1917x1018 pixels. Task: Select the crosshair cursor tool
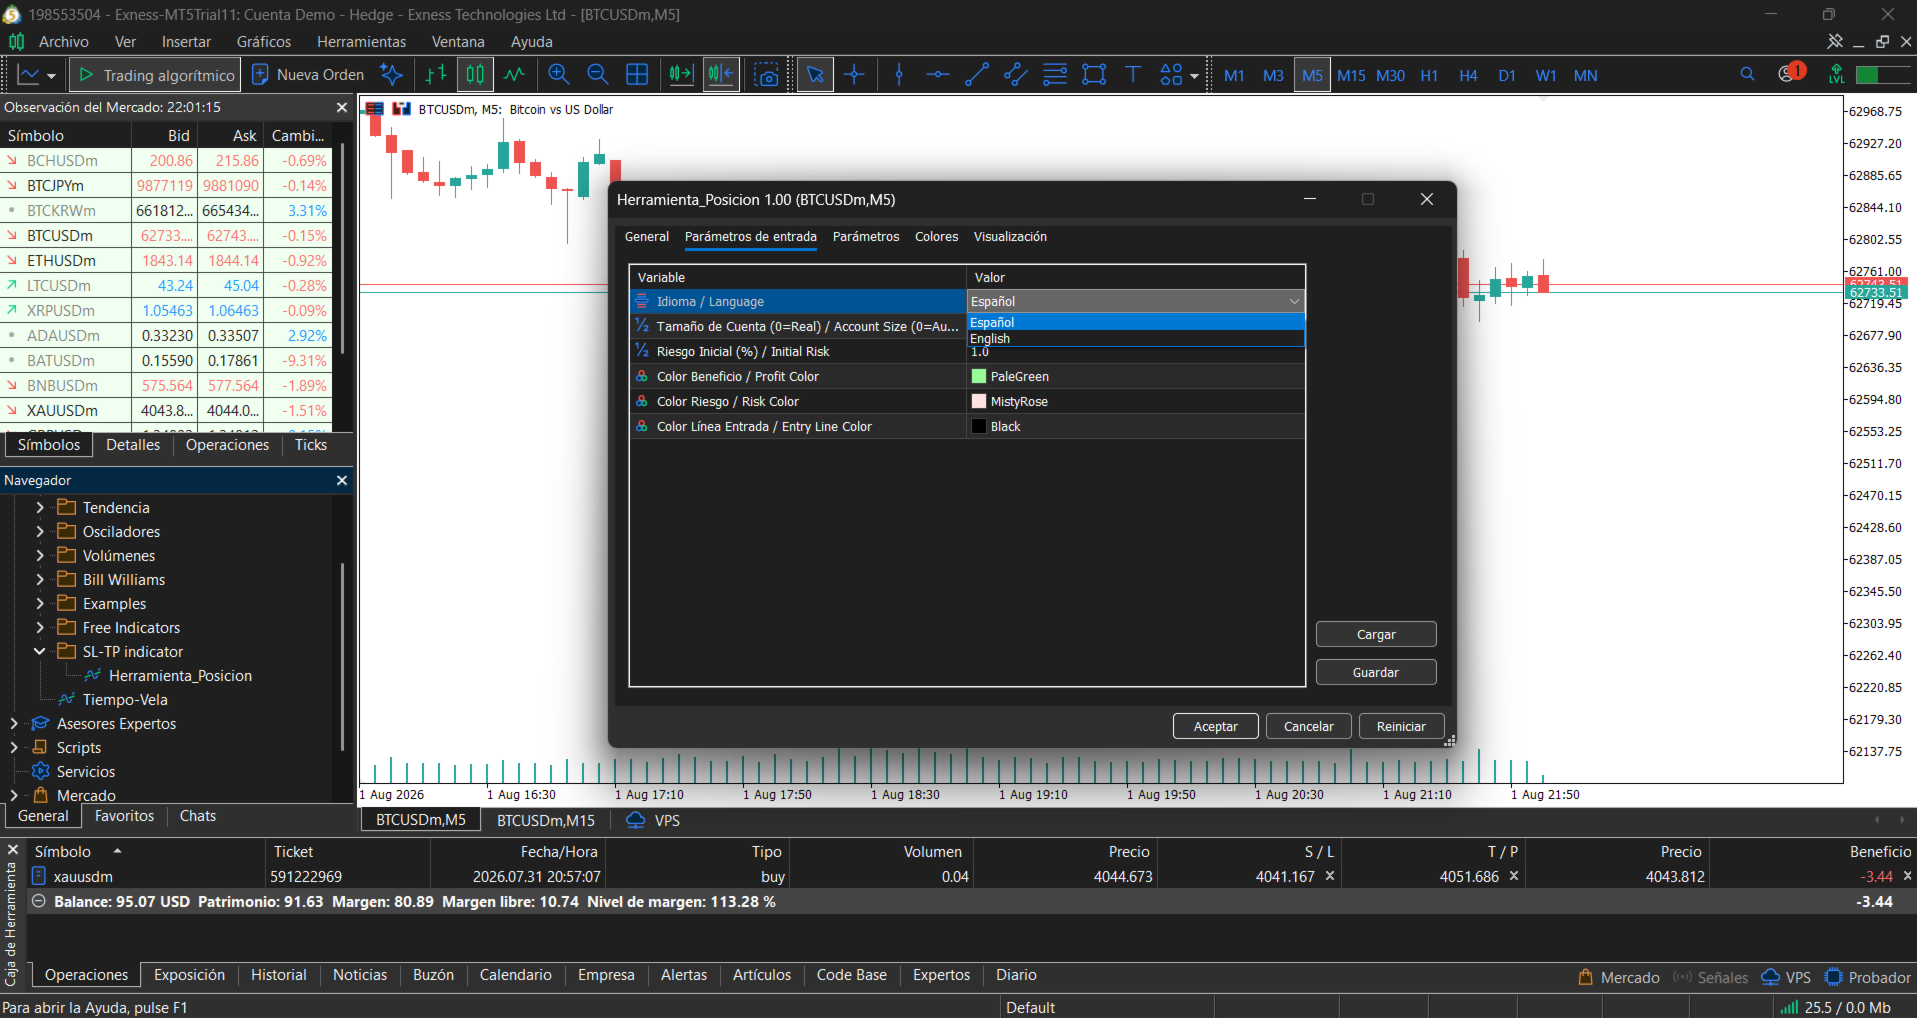[854, 75]
